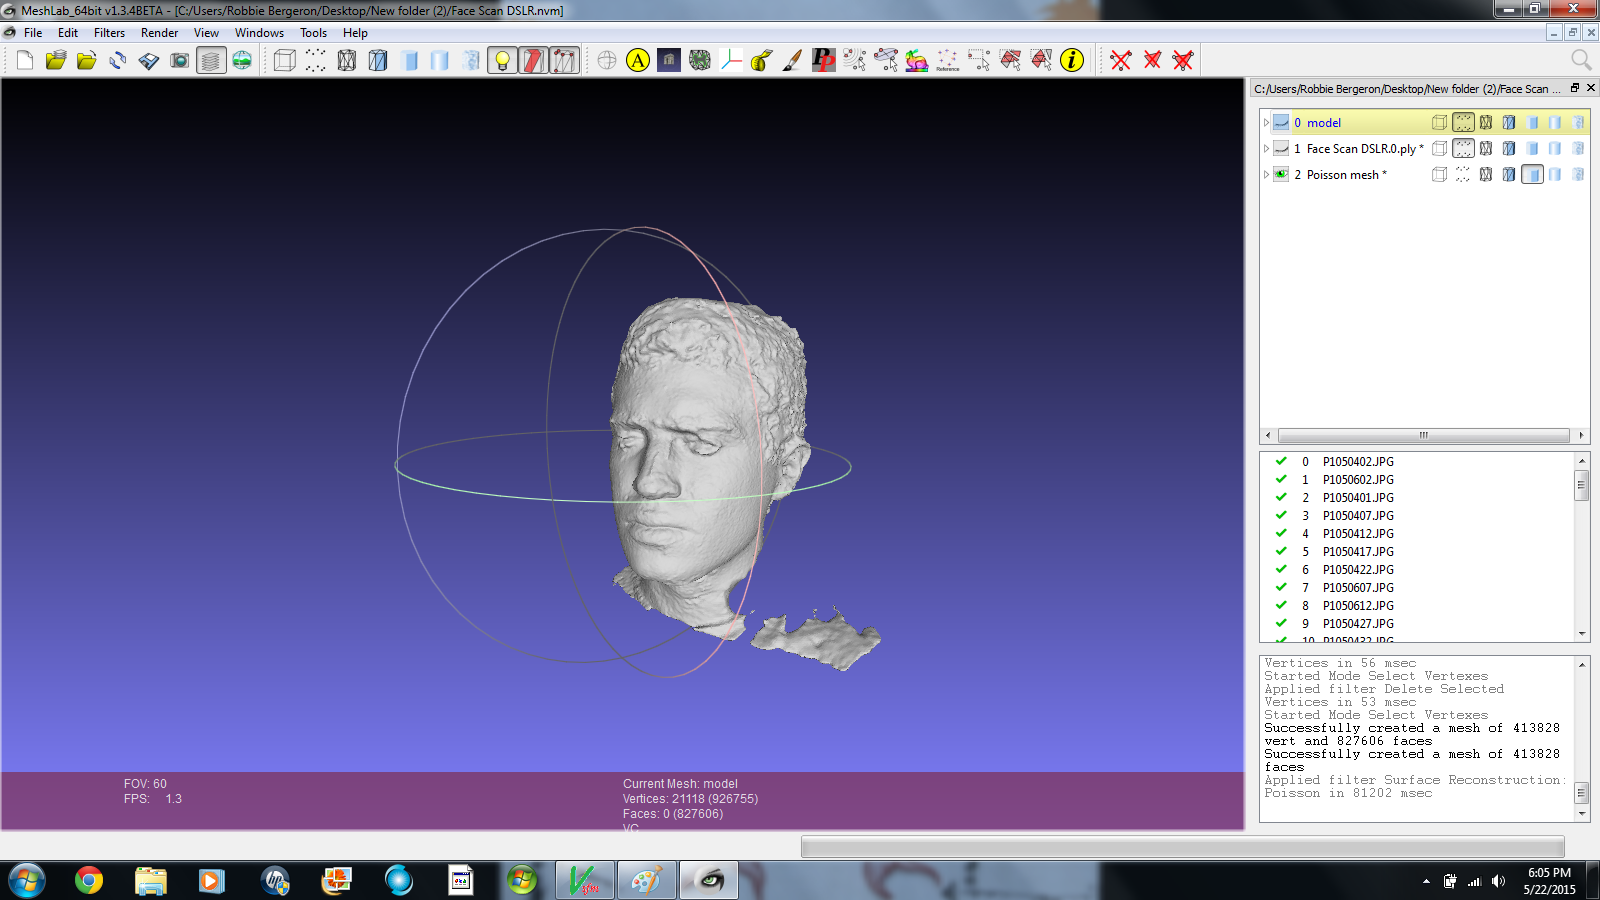Click the magnifier search icon in toolbar
This screenshot has height=900, width=1600.
1581,60
